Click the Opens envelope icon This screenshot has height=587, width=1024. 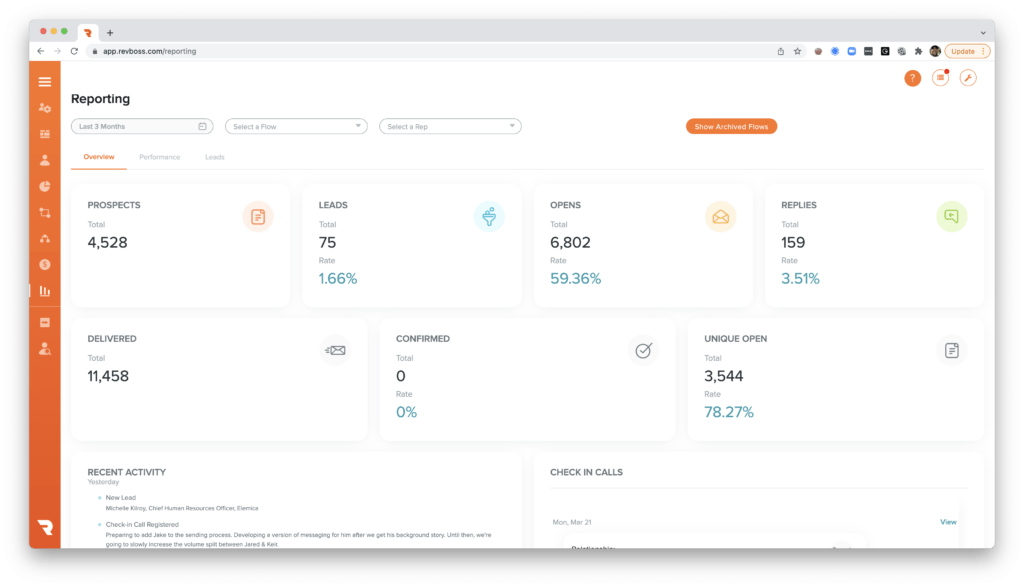pyautogui.click(x=720, y=217)
